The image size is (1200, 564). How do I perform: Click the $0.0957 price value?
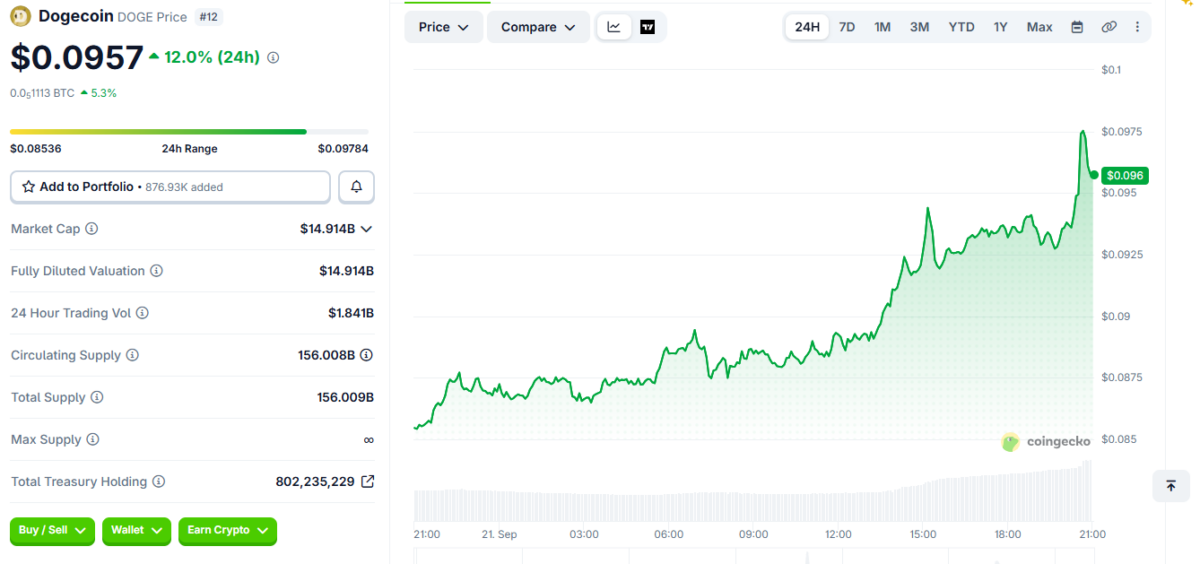point(77,57)
